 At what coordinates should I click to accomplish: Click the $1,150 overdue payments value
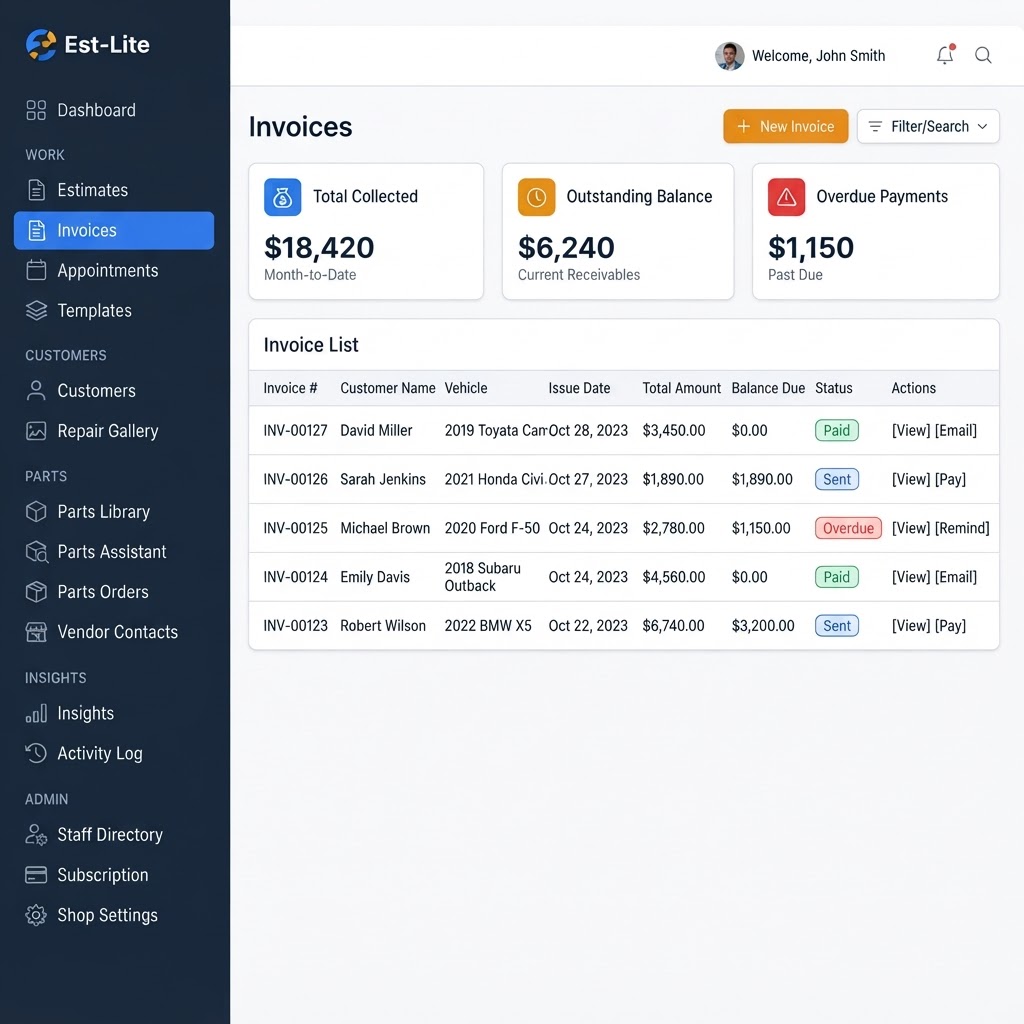pos(810,248)
